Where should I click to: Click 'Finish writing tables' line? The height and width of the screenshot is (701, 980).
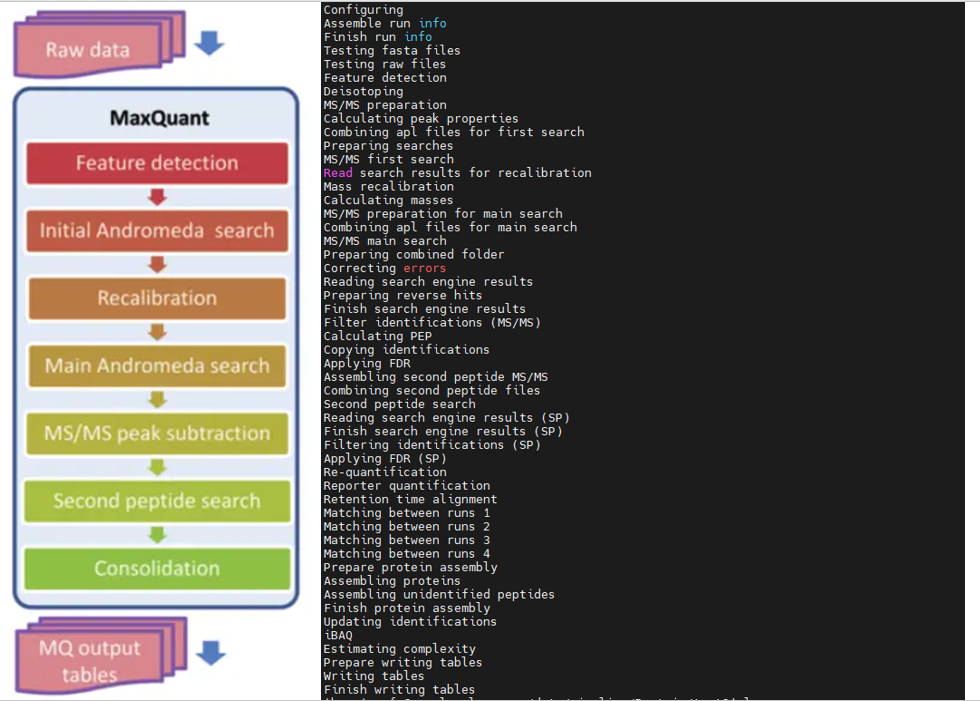pos(399,690)
